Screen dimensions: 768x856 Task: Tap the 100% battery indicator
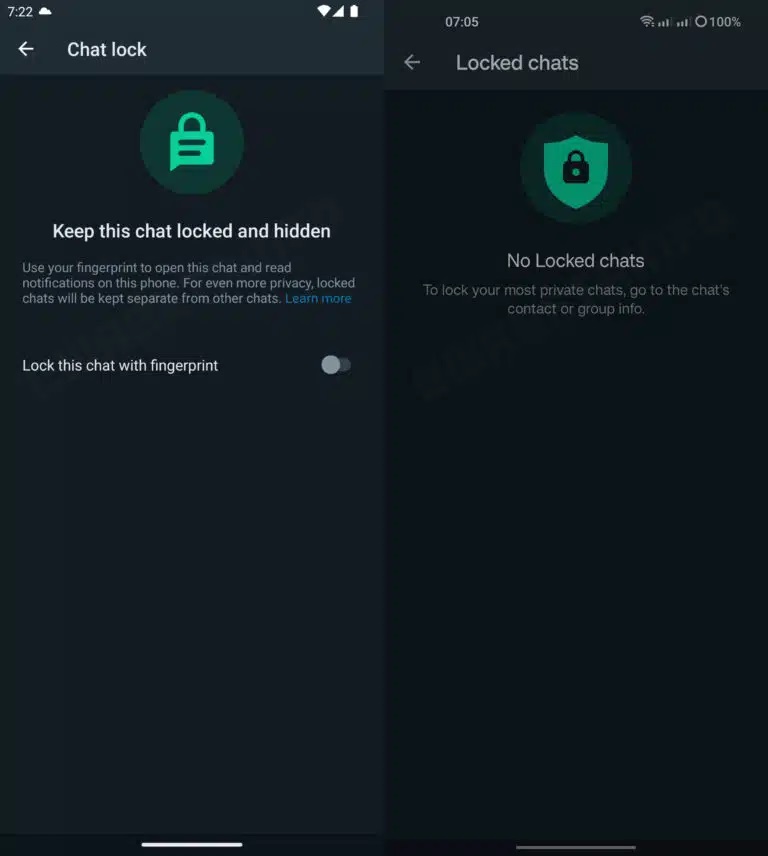pos(718,22)
